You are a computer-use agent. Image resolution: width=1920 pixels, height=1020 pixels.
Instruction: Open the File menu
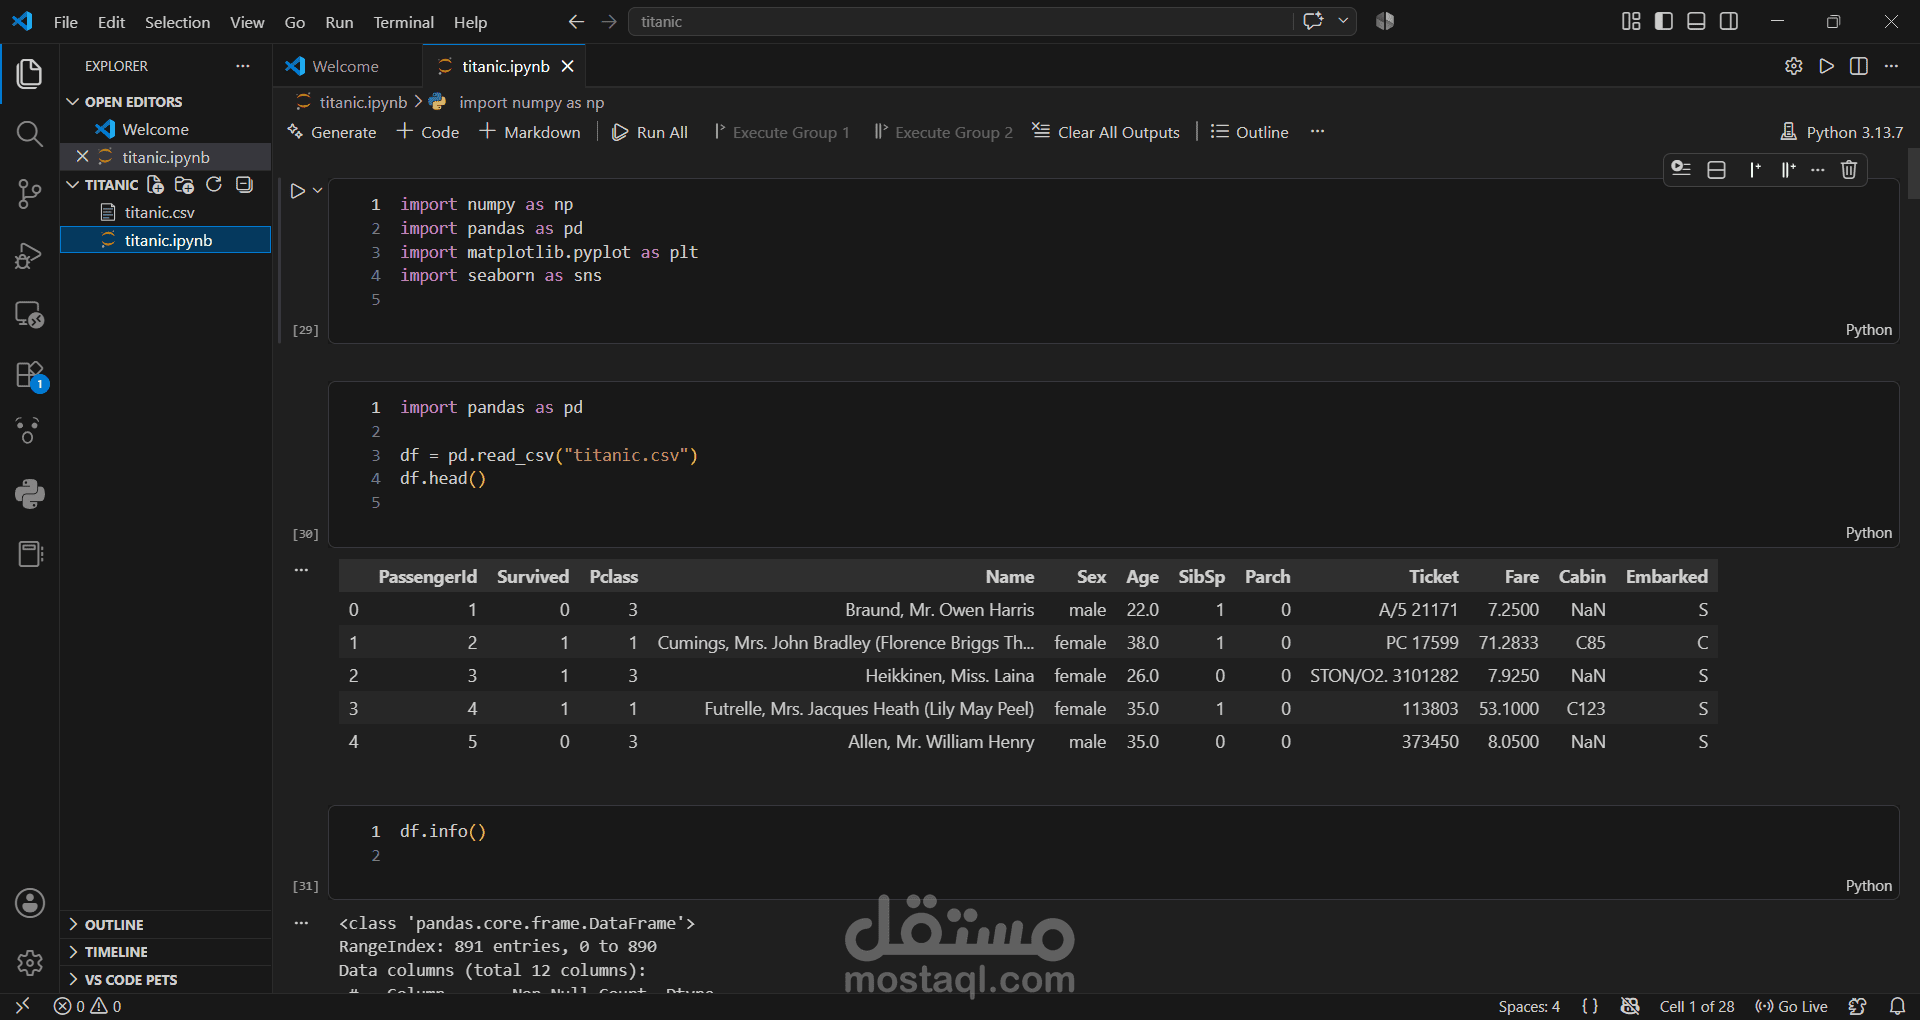(65, 22)
